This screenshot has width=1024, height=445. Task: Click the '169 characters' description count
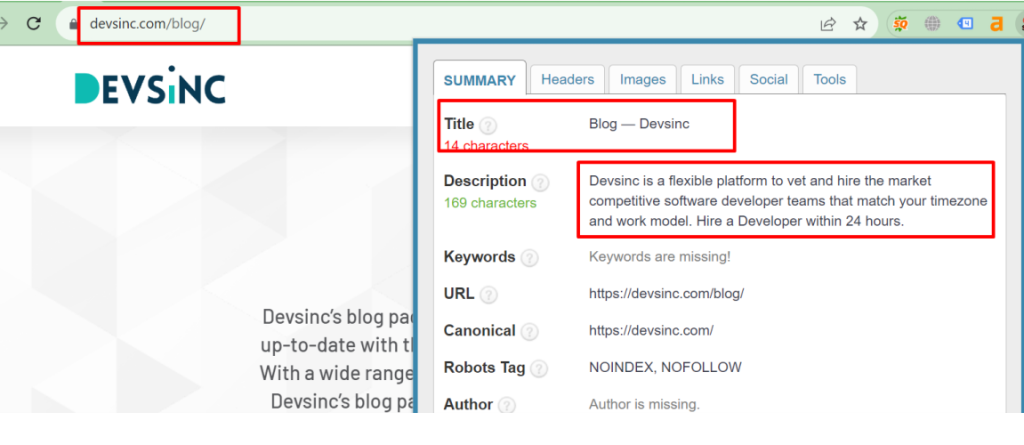(490, 203)
